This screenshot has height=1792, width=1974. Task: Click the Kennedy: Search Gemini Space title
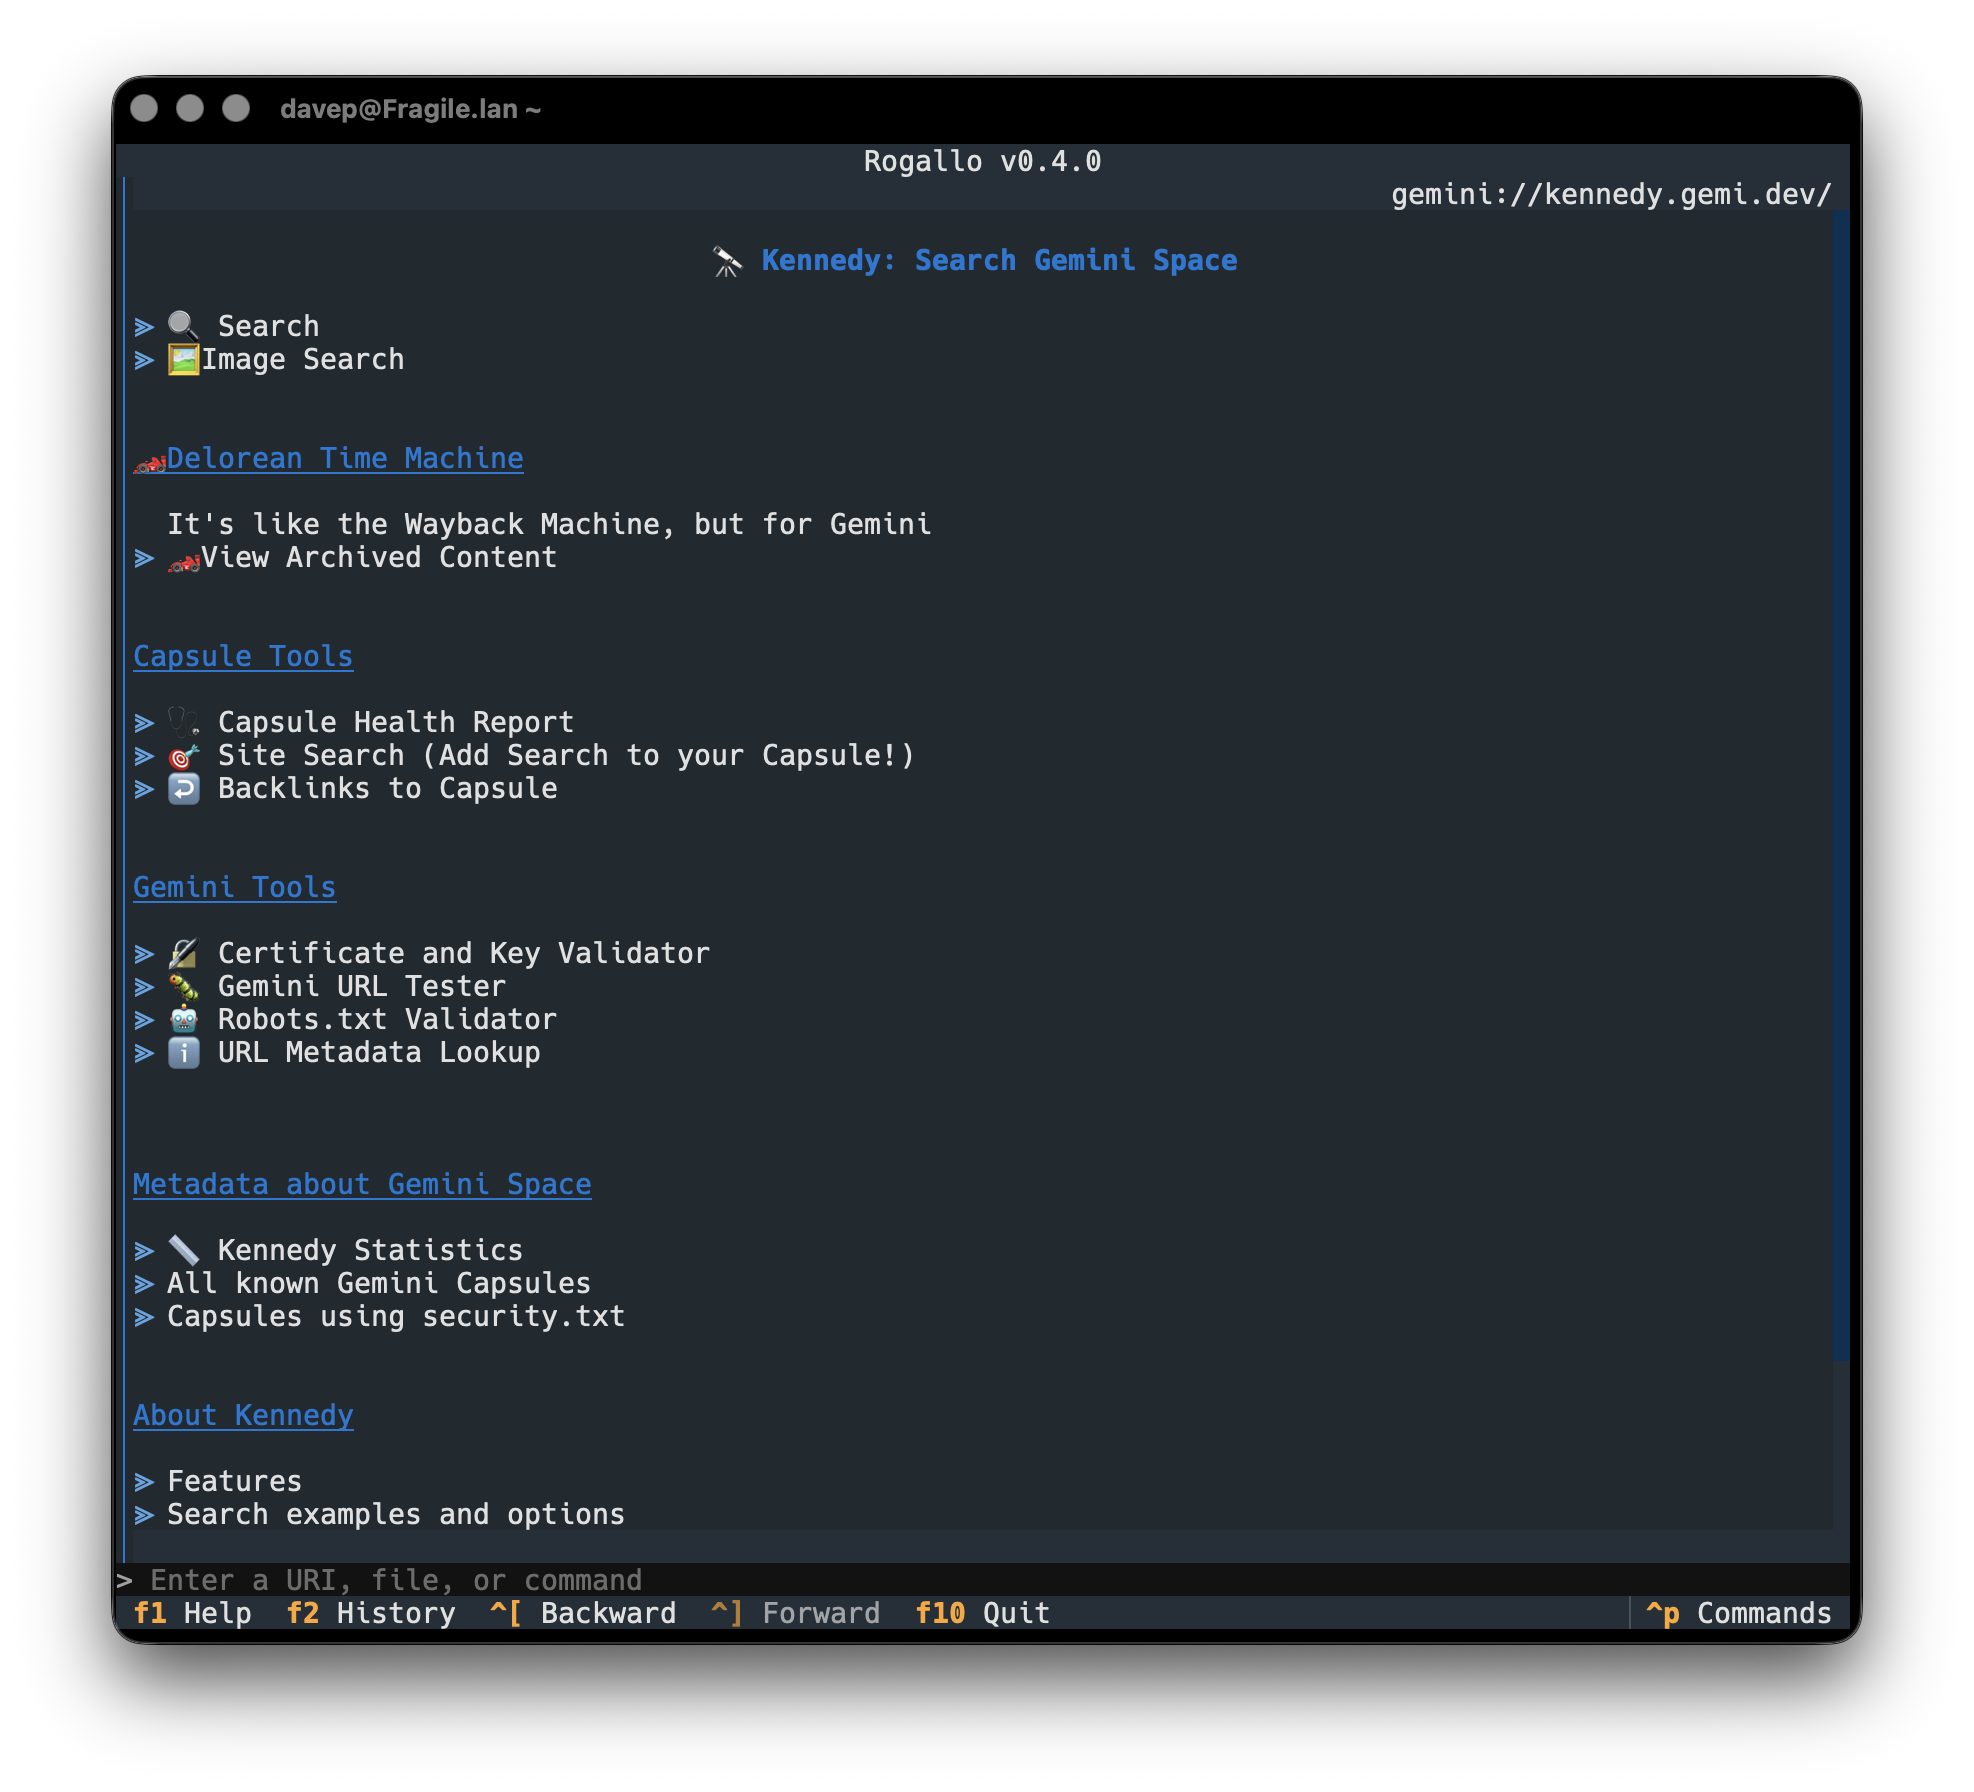(x=999, y=260)
